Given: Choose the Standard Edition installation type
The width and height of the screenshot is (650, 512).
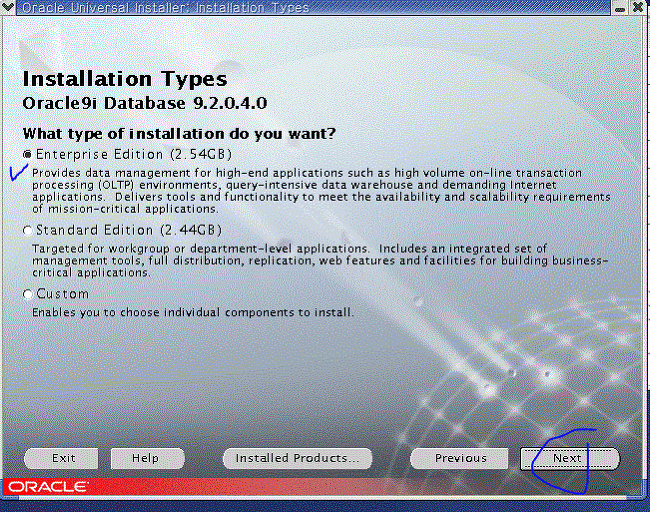Looking at the screenshot, I should click(x=27, y=231).
